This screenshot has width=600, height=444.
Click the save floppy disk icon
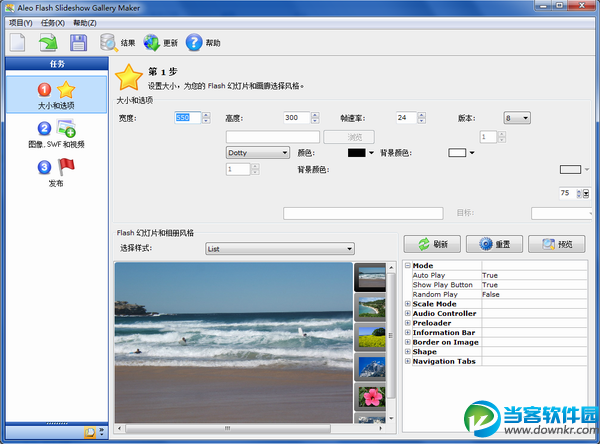[78, 42]
